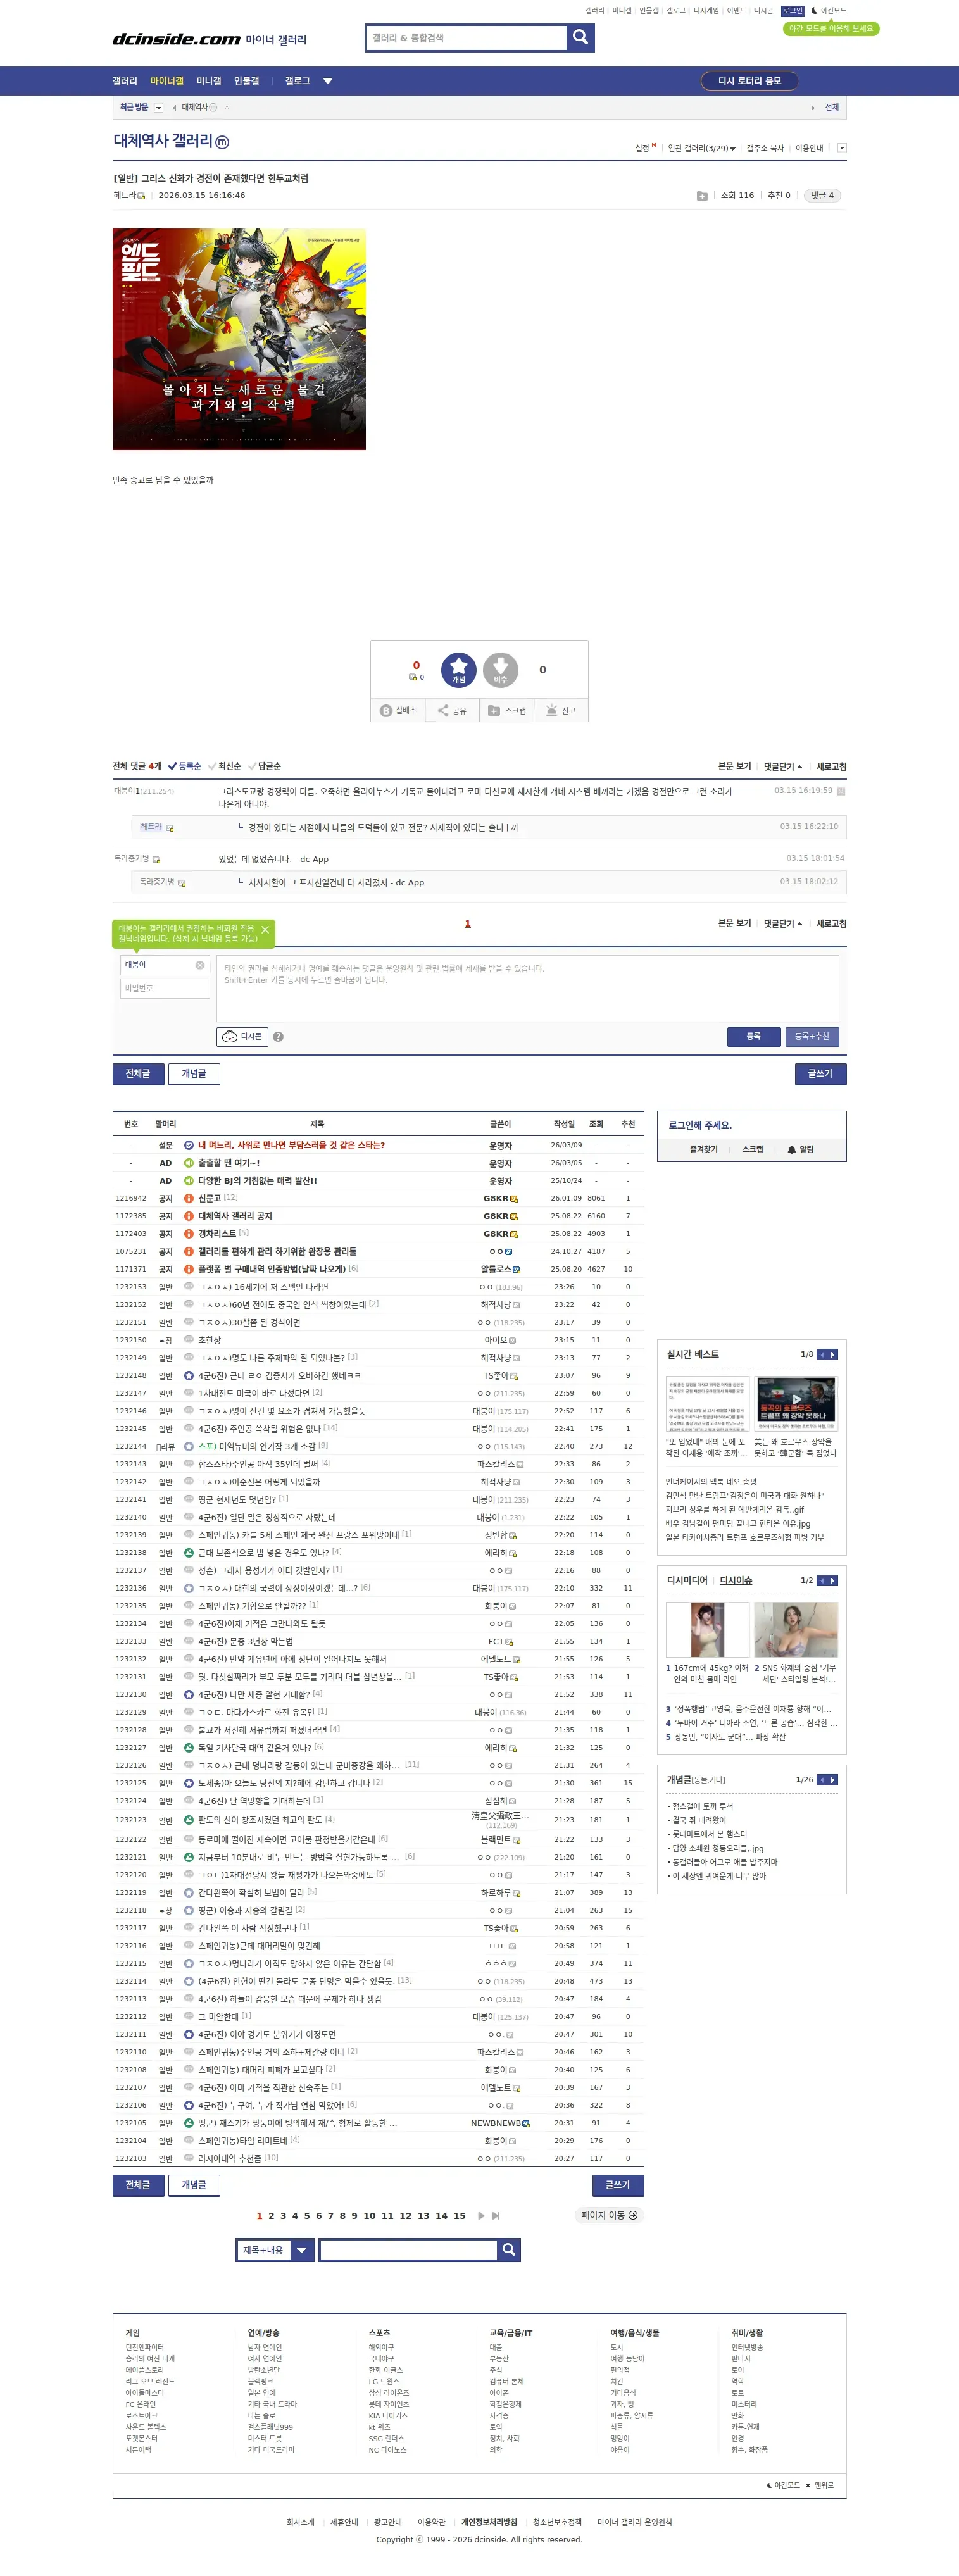Open the 디시콘 emoticon picker

click(242, 1036)
